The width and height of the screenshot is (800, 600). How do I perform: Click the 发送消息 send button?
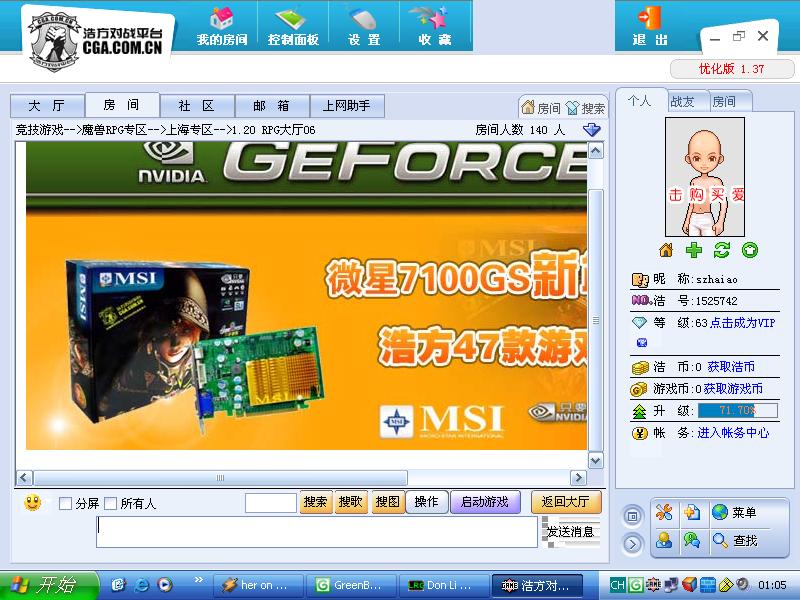click(570, 532)
